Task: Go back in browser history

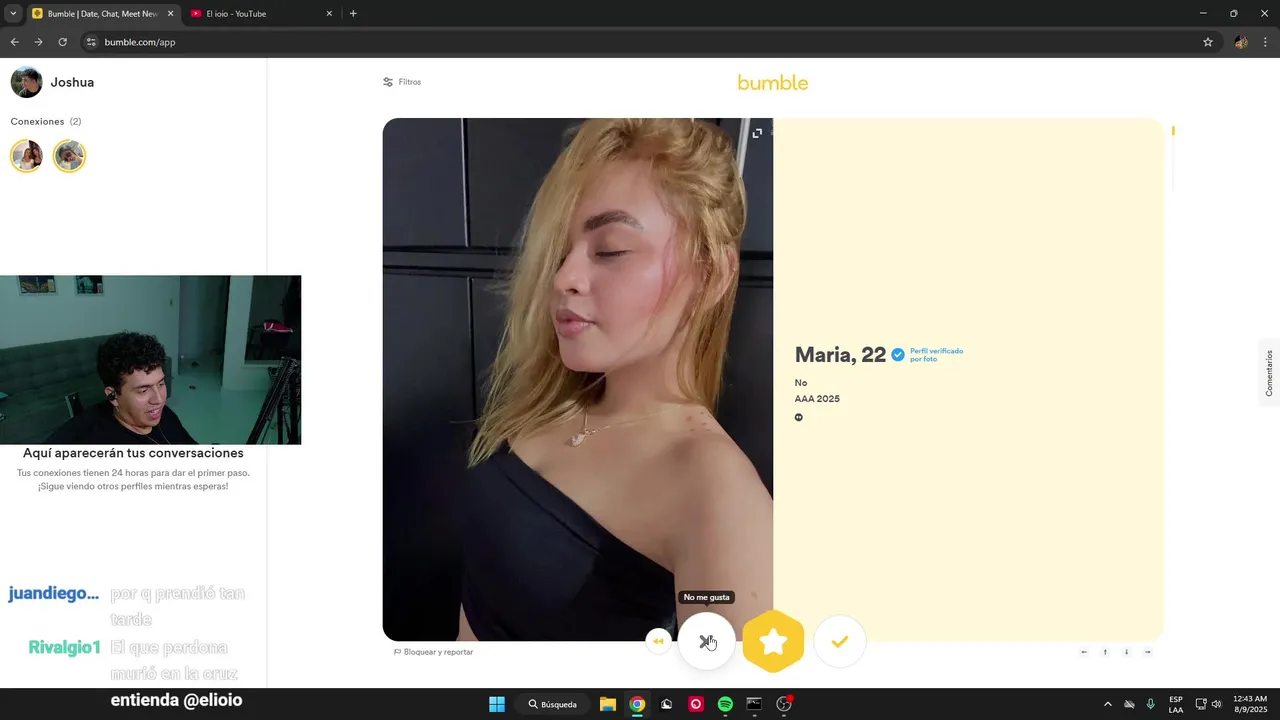Action: coord(14,42)
